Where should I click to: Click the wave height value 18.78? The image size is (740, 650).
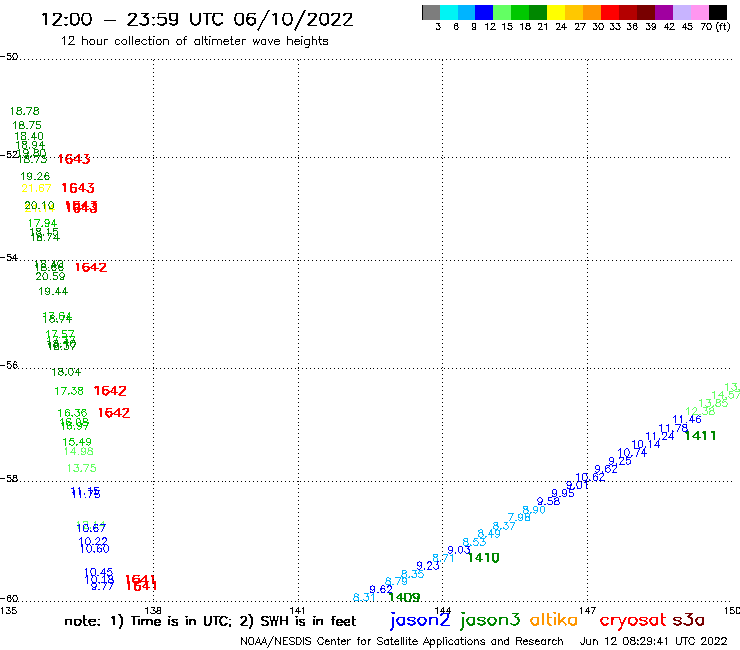coord(25,111)
